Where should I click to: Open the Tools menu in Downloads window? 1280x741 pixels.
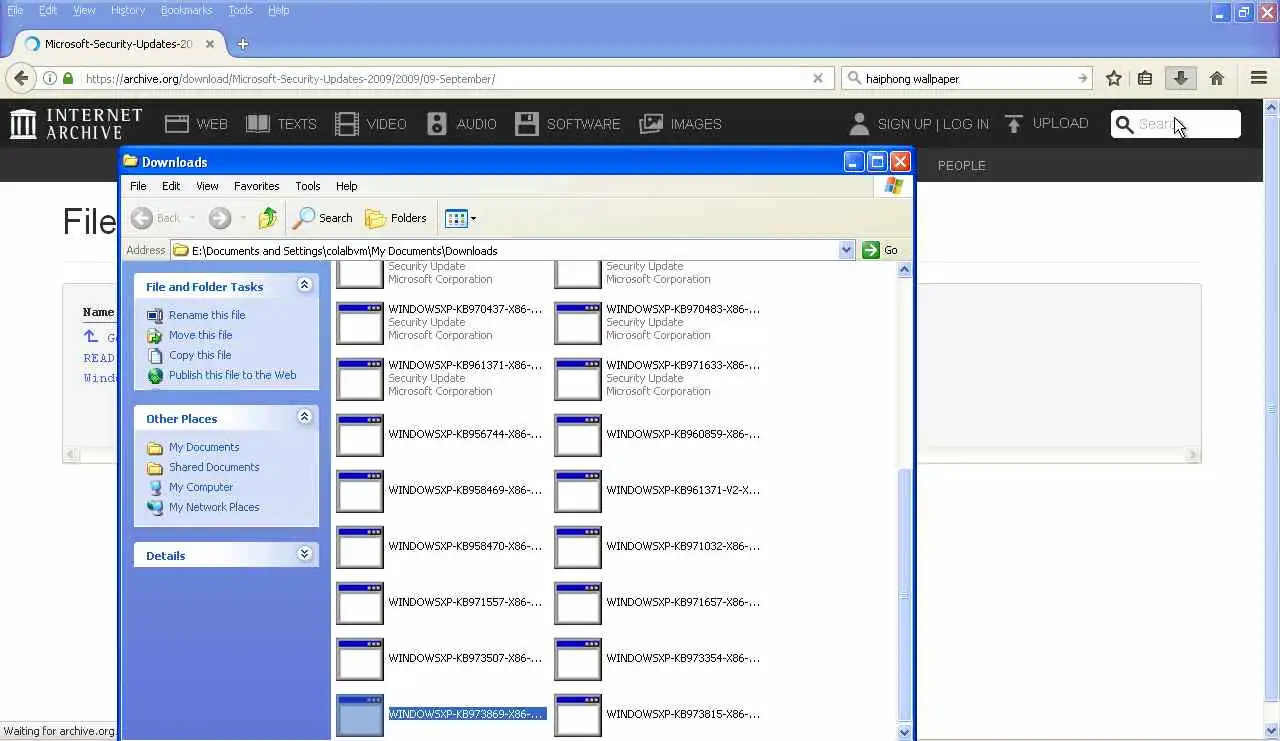(x=308, y=186)
